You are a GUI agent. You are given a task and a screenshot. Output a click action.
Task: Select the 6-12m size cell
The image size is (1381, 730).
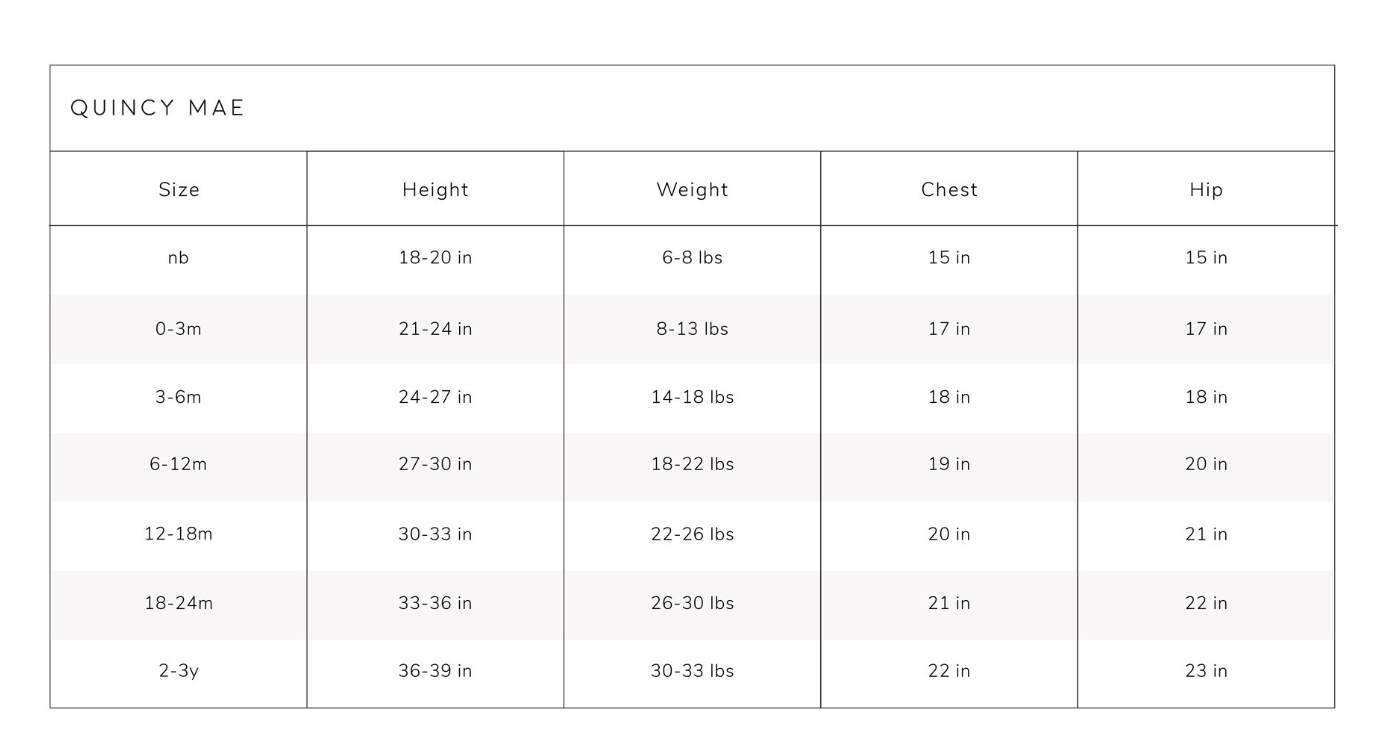pos(179,465)
